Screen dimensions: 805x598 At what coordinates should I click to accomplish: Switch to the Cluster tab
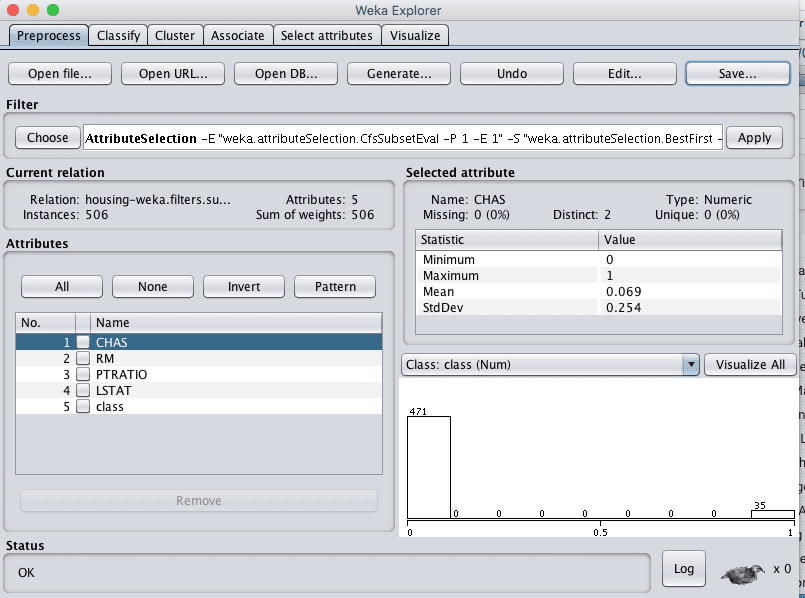click(175, 35)
